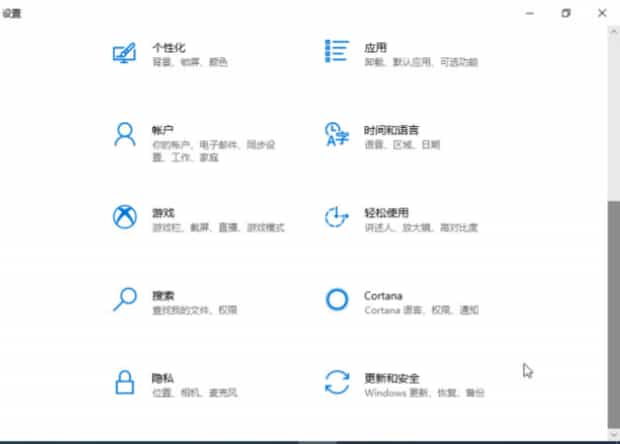Image resolution: width=620 pixels, height=444 pixels.
Task: Click the 个性化 monitor-and-brush icon
Action: click(124, 53)
